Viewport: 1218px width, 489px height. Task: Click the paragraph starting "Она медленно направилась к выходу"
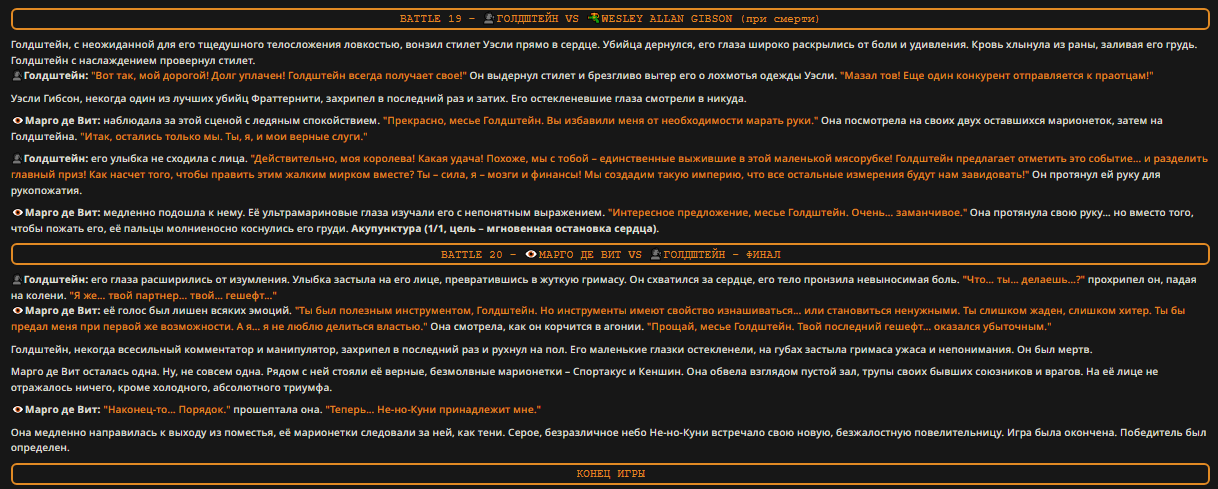[609, 440]
